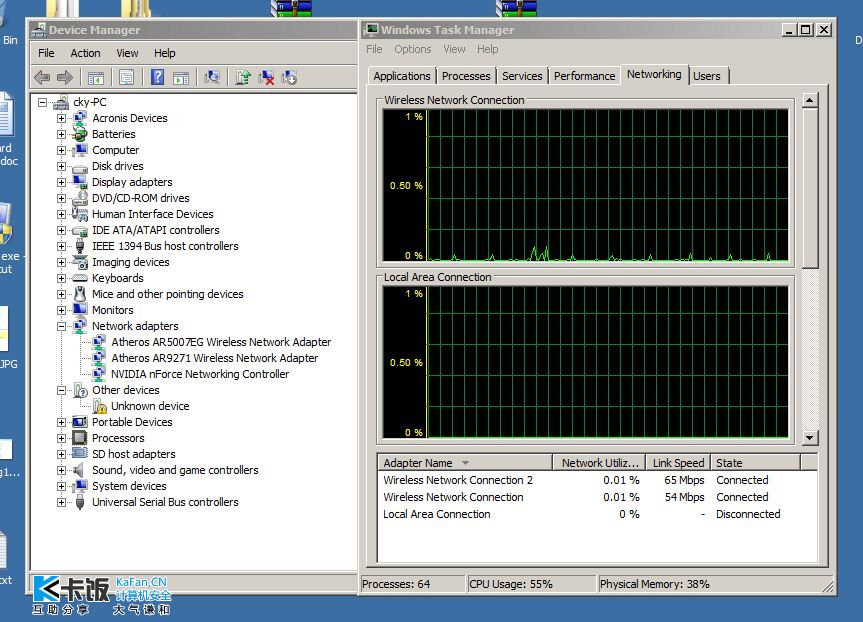The image size is (863, 622).
Task: Click the Uninstall device icon with red X
Action: point(266,78)
